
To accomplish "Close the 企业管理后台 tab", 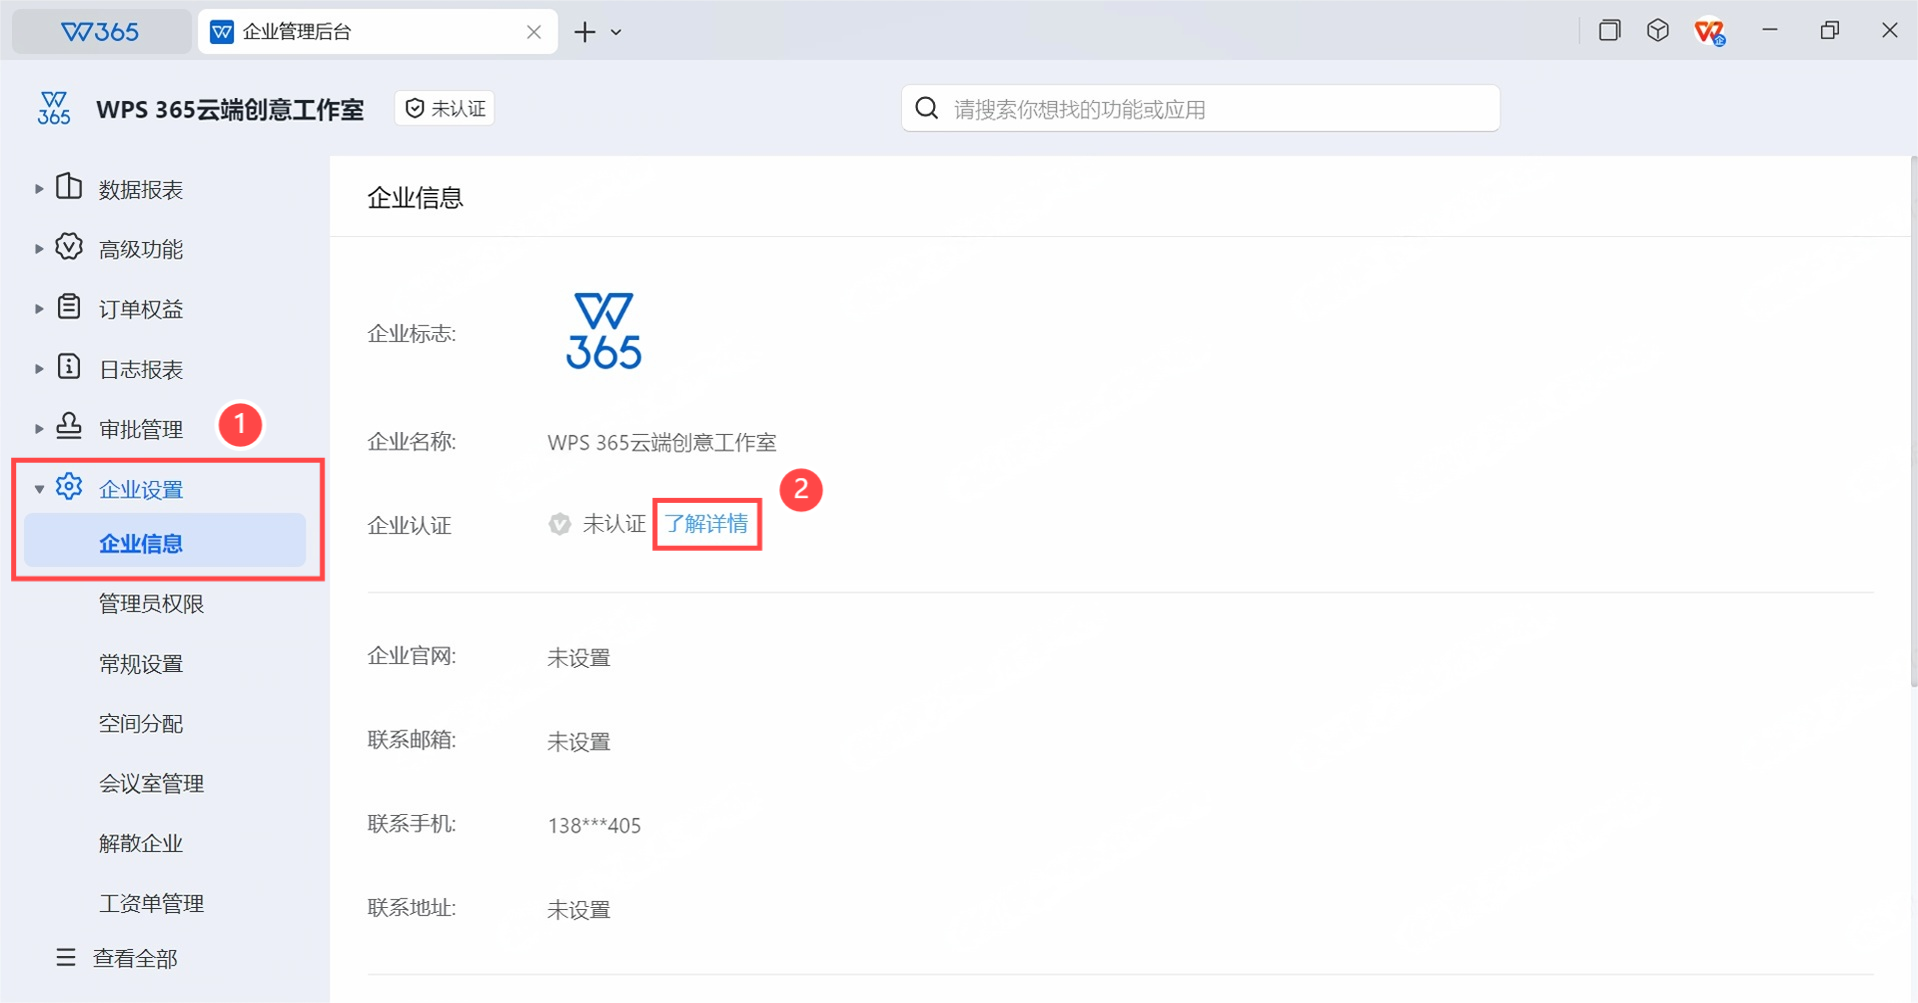I will pyautogui.click(x=534, y=32).
